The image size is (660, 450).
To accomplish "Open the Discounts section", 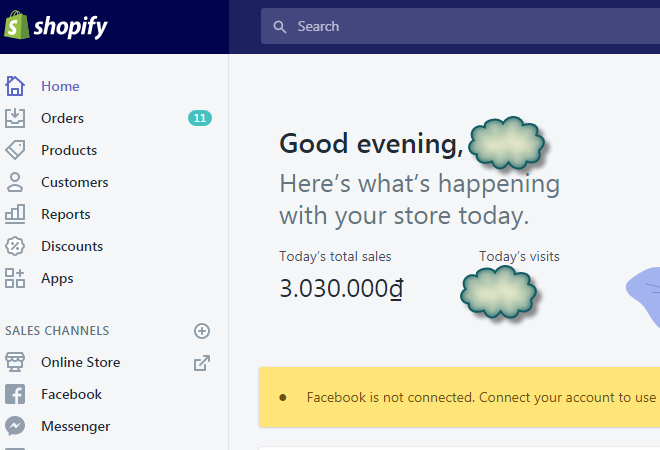I will (x=72, y=246).
